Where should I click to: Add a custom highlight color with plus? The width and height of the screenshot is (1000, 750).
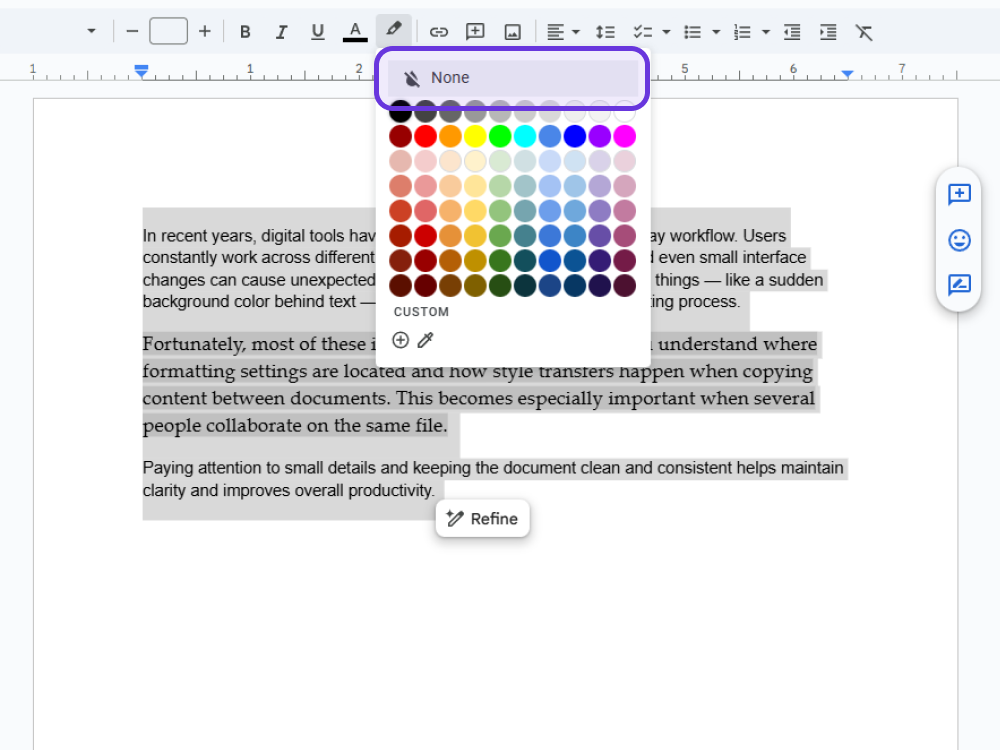400,340
